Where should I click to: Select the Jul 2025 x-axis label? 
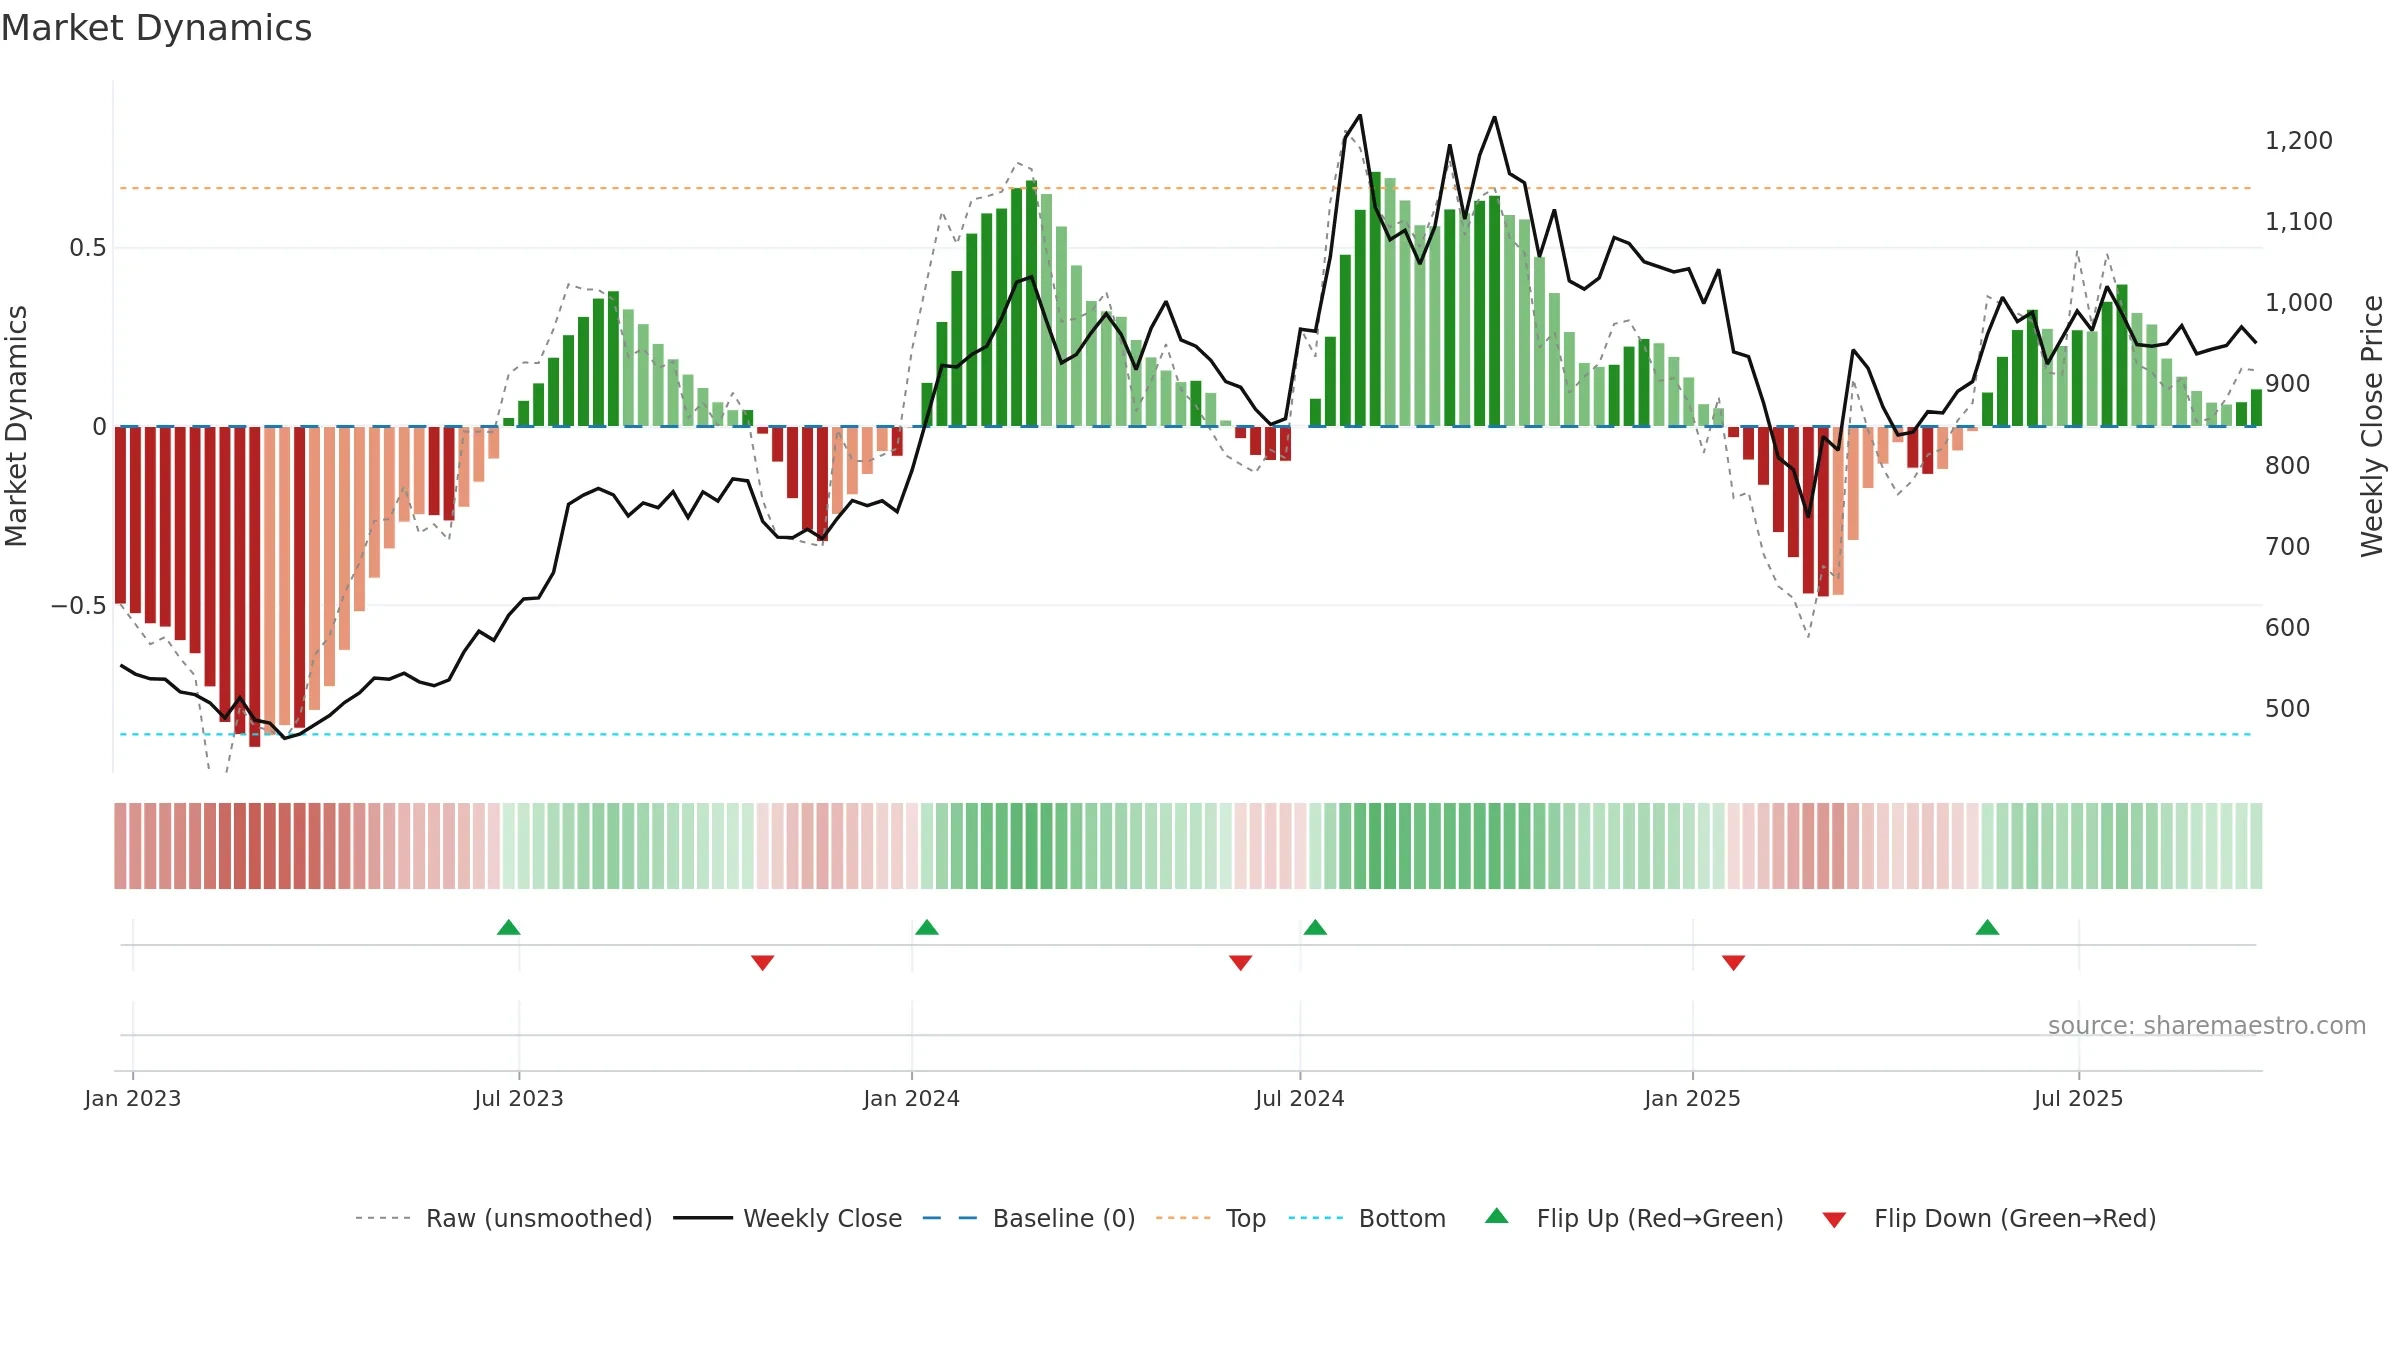(x=2079, y=1098)
